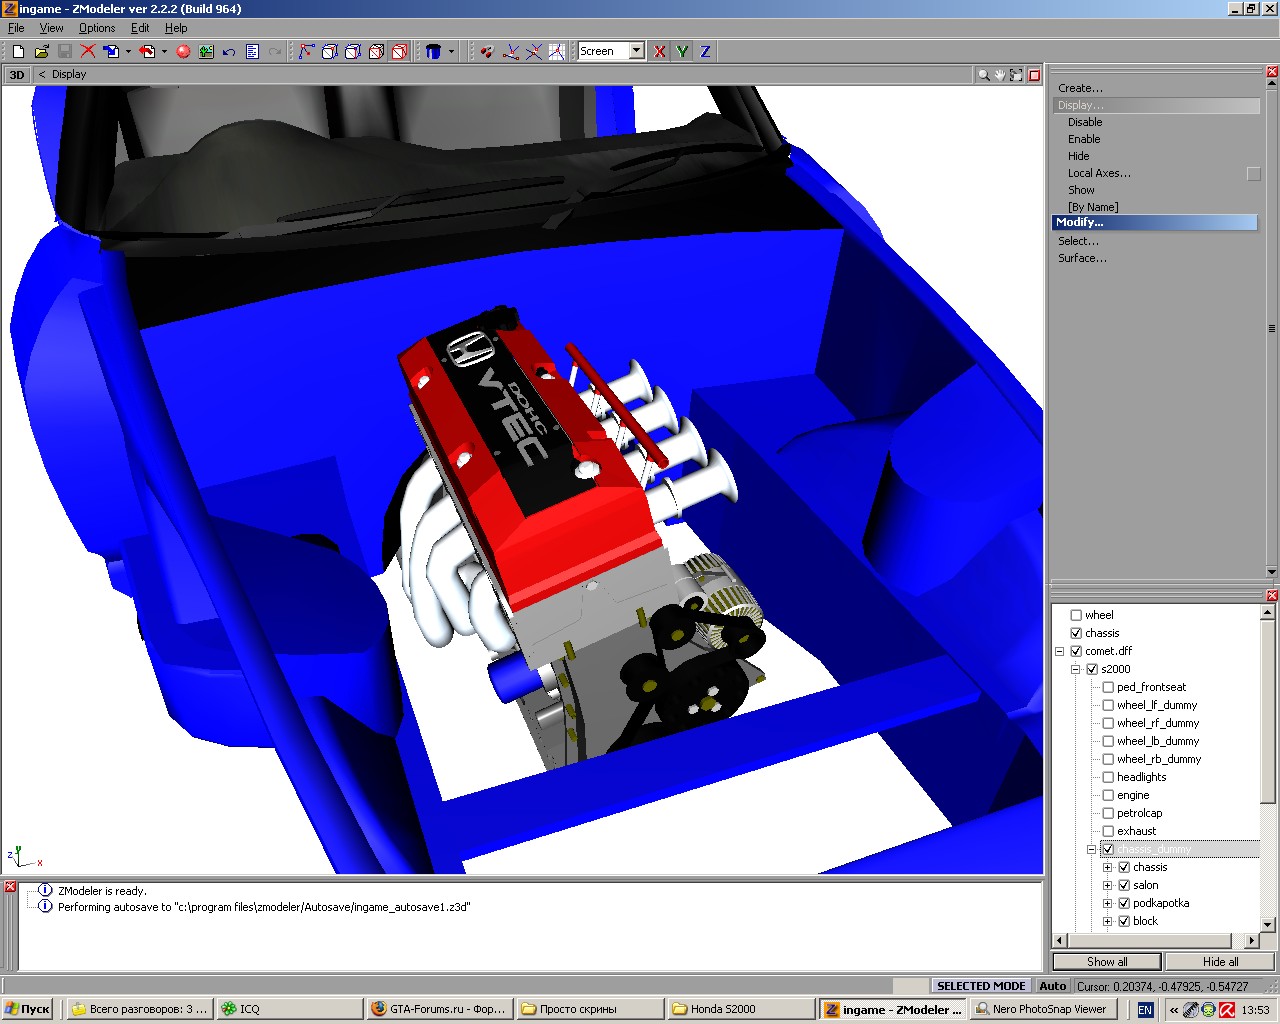Screen dimensions: 1280x1024
Task: Open a file with folder icon
Action: coord(41,51)
